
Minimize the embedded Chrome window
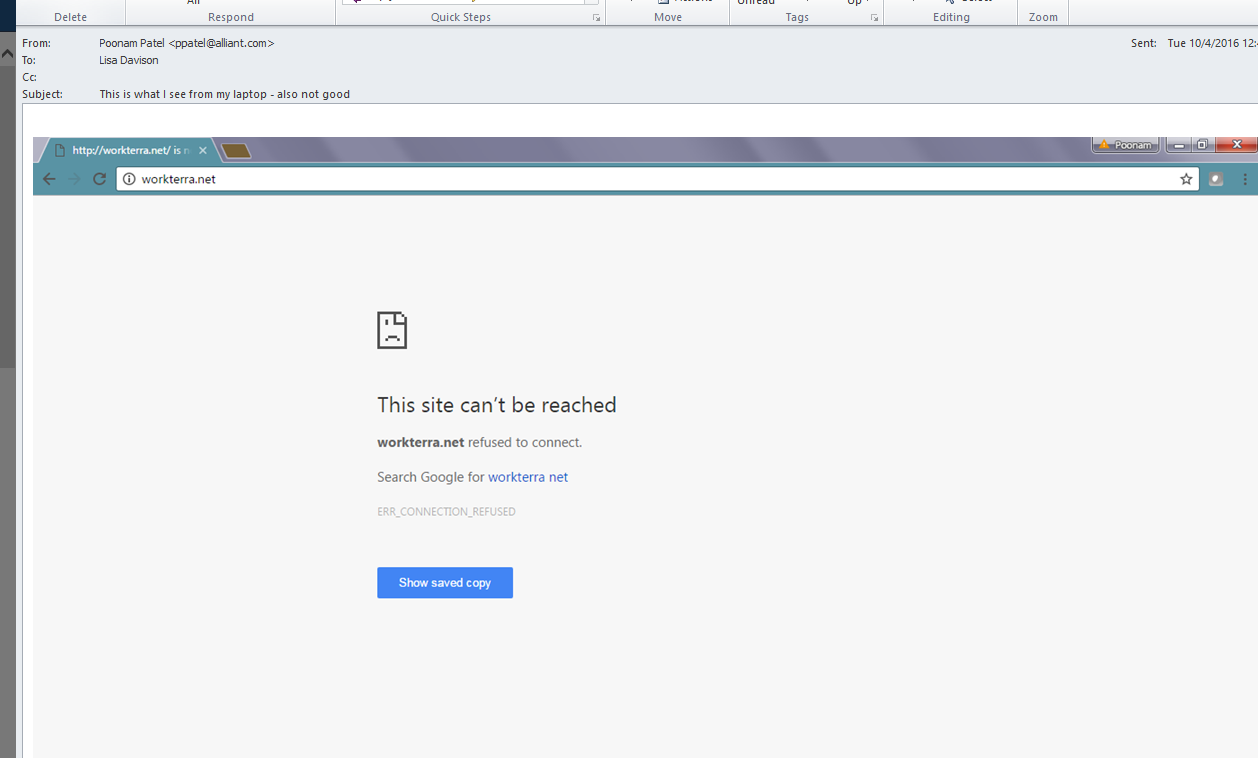coord(1179,145)
